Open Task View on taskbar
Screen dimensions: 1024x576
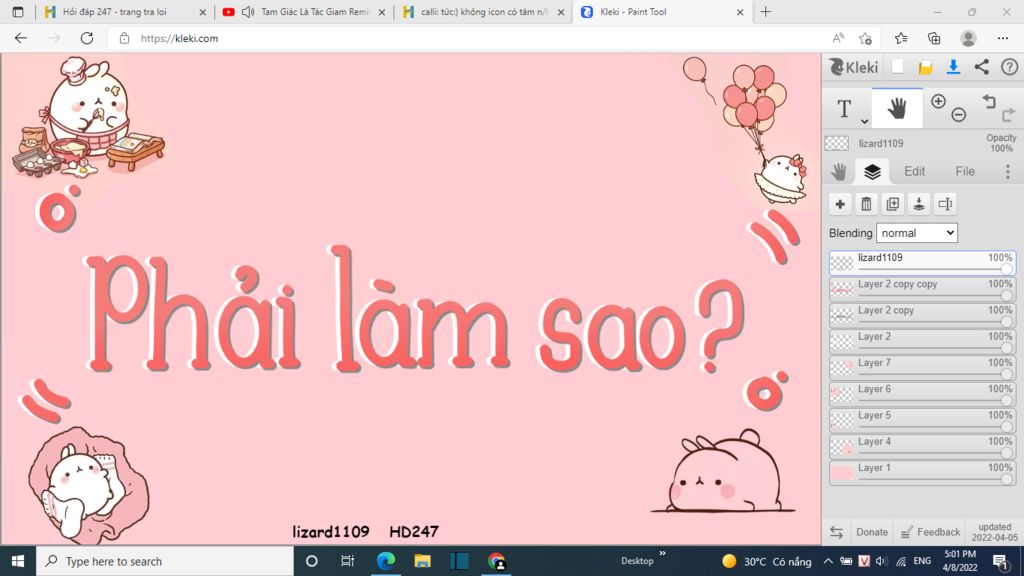347,561
